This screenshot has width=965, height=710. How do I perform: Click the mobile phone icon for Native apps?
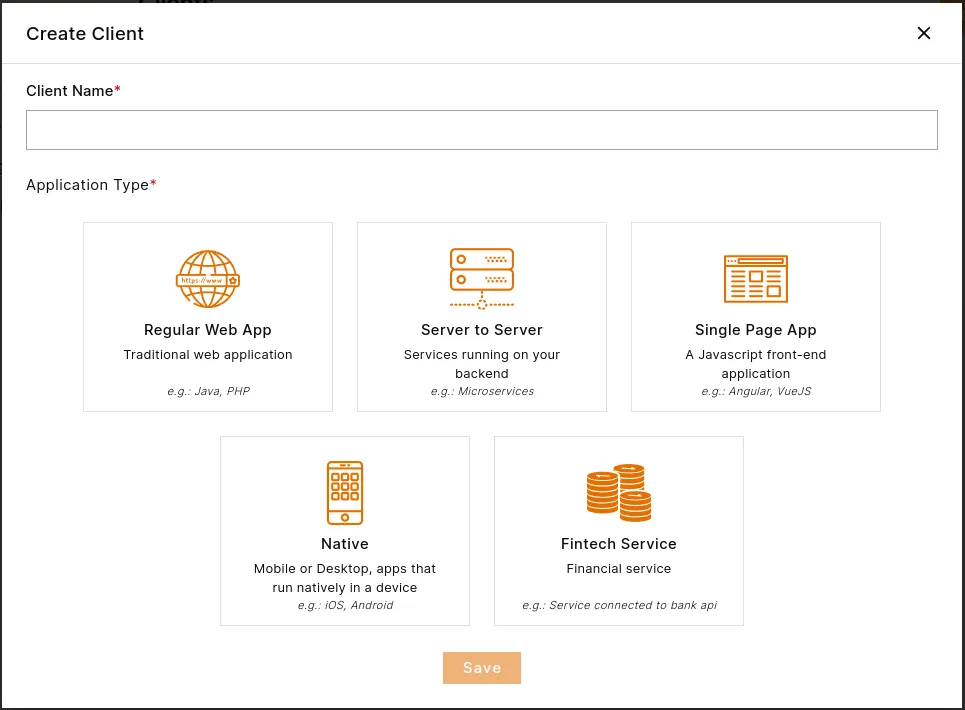[x=344, y=492]
